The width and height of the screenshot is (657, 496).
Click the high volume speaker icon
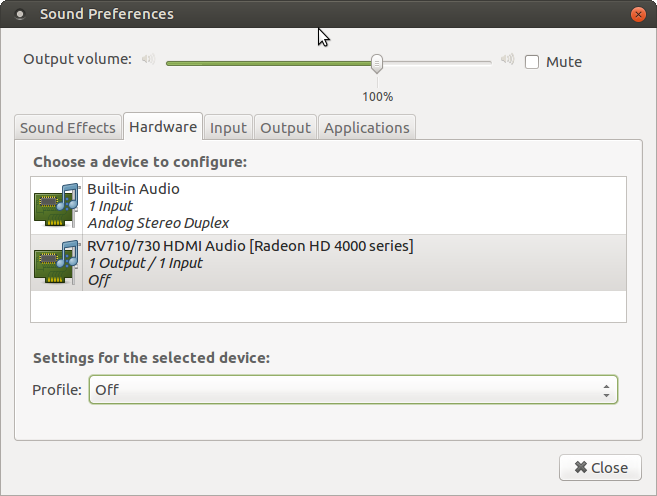pyautogui.click(x=507, y=59)
